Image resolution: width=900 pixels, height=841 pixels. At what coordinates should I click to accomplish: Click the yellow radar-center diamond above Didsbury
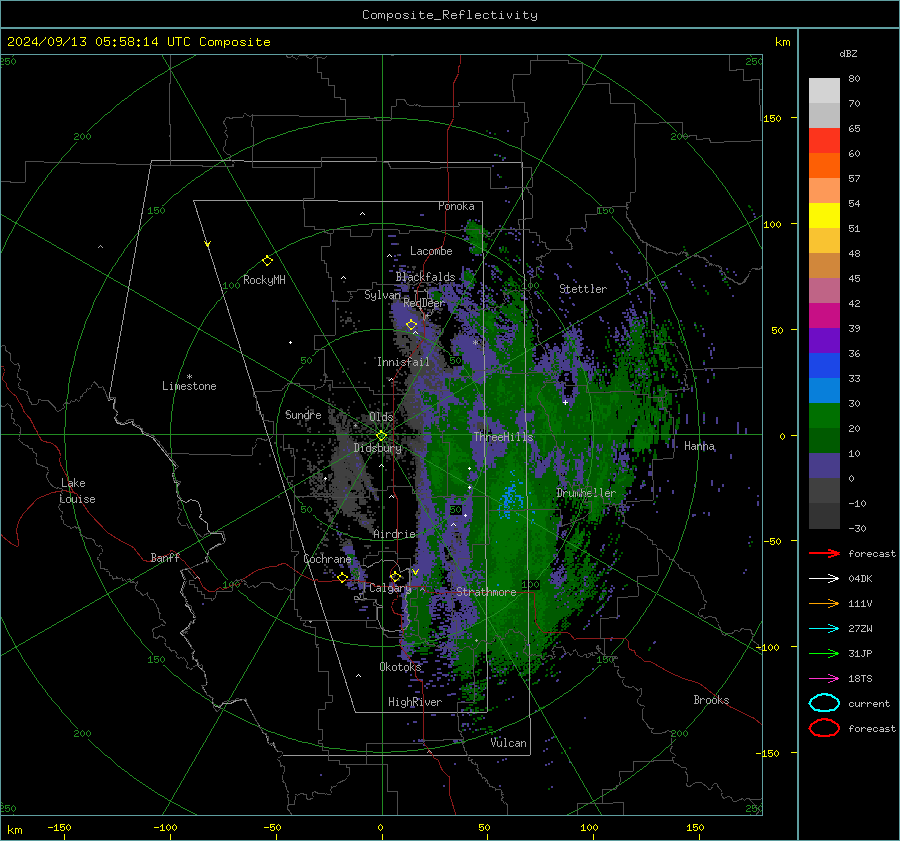[x=381, y=436]
